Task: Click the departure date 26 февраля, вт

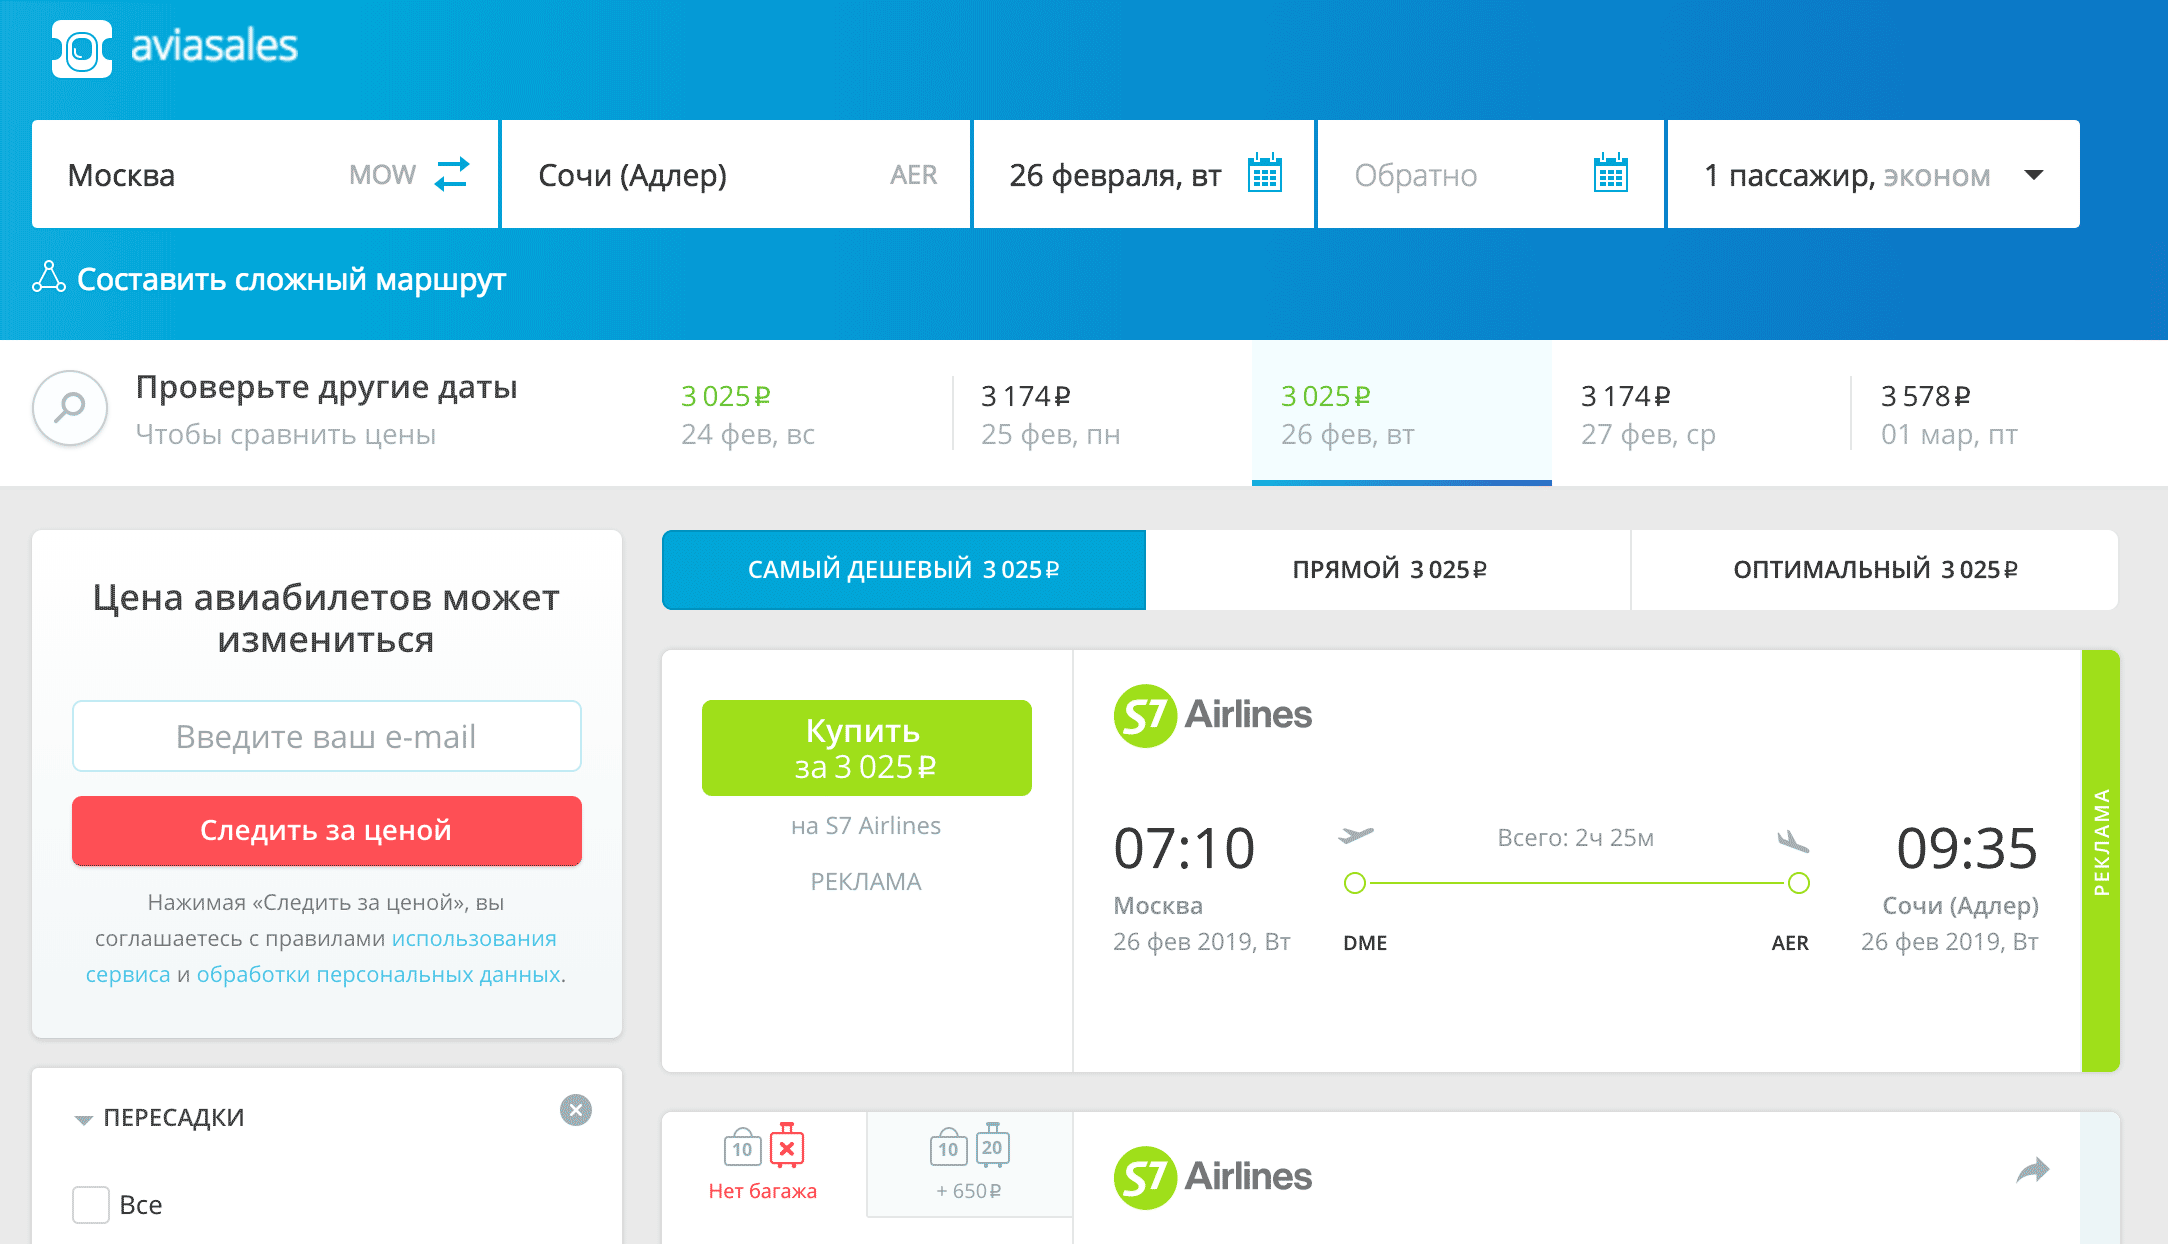Action: [x=1143, y=174]
